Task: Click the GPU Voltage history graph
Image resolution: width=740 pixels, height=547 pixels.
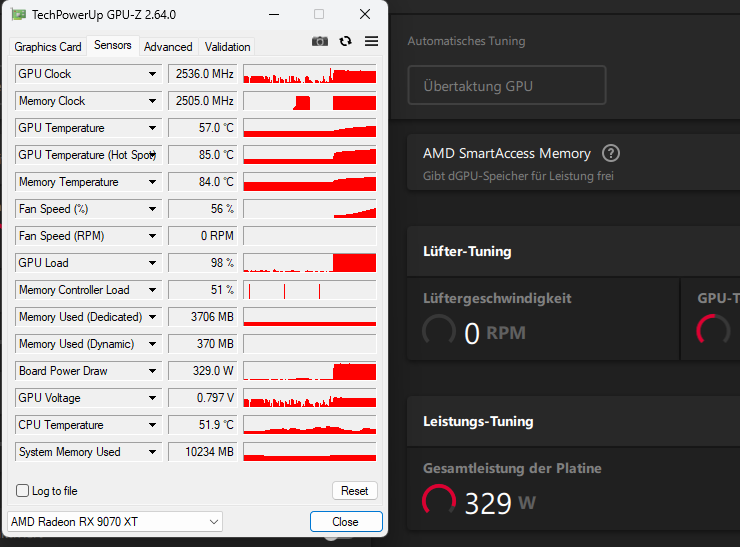Action: coord(310,398)
